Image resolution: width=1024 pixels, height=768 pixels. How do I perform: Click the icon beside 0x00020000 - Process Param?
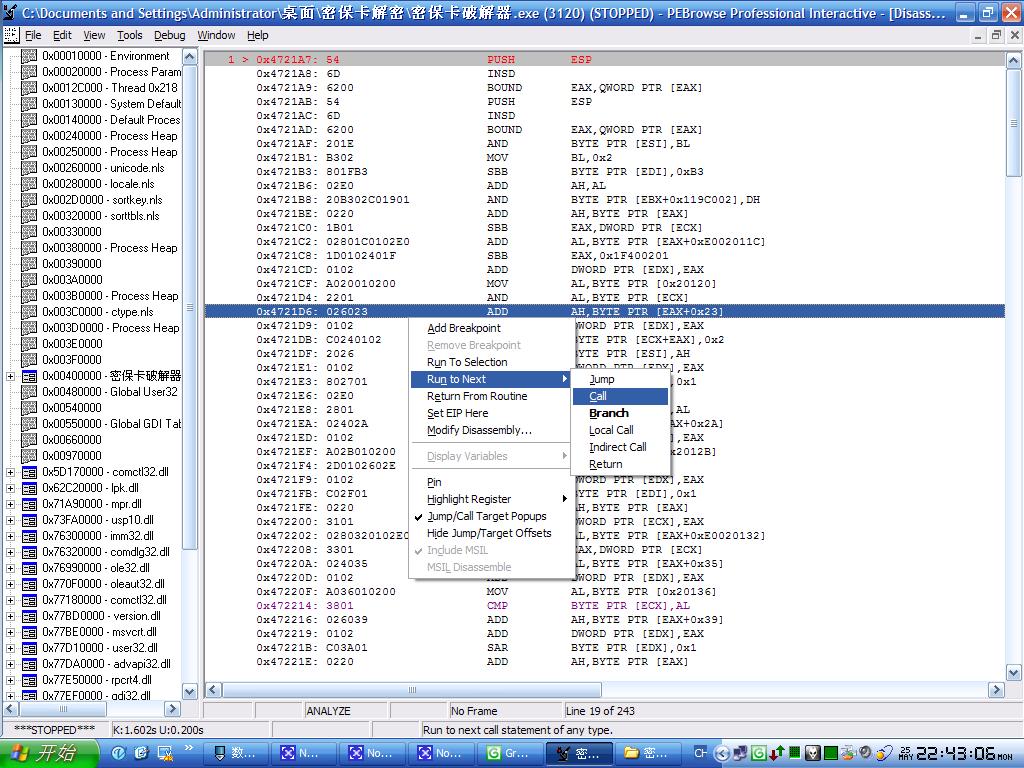tap(29, 72)
